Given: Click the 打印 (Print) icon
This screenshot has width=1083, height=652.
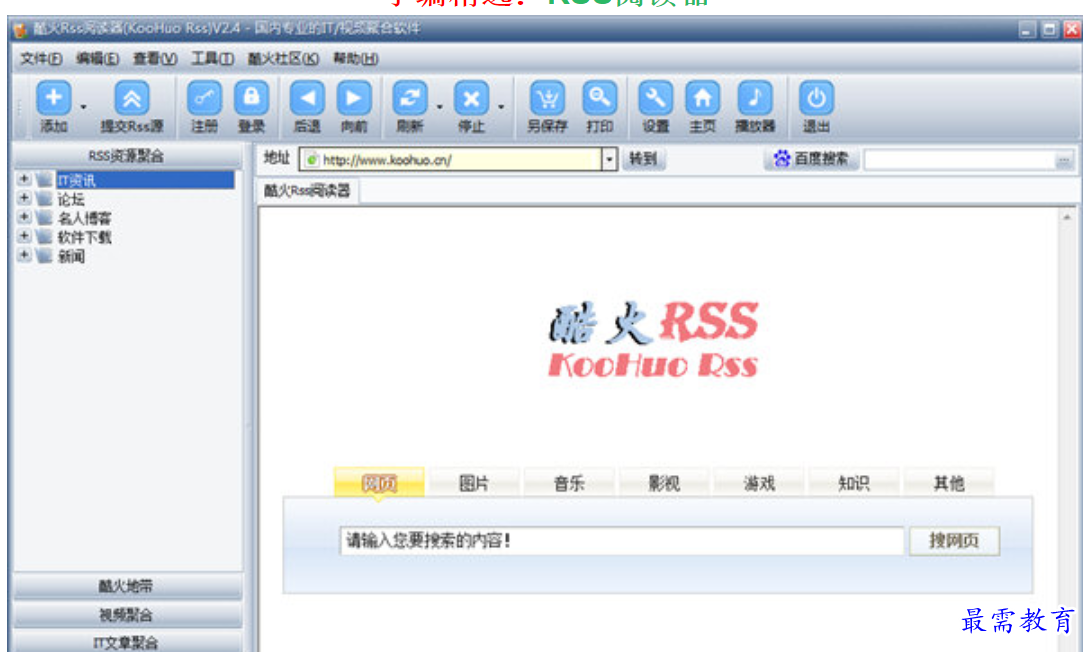Looking at the screenshot, I should [x=600, y=98].
